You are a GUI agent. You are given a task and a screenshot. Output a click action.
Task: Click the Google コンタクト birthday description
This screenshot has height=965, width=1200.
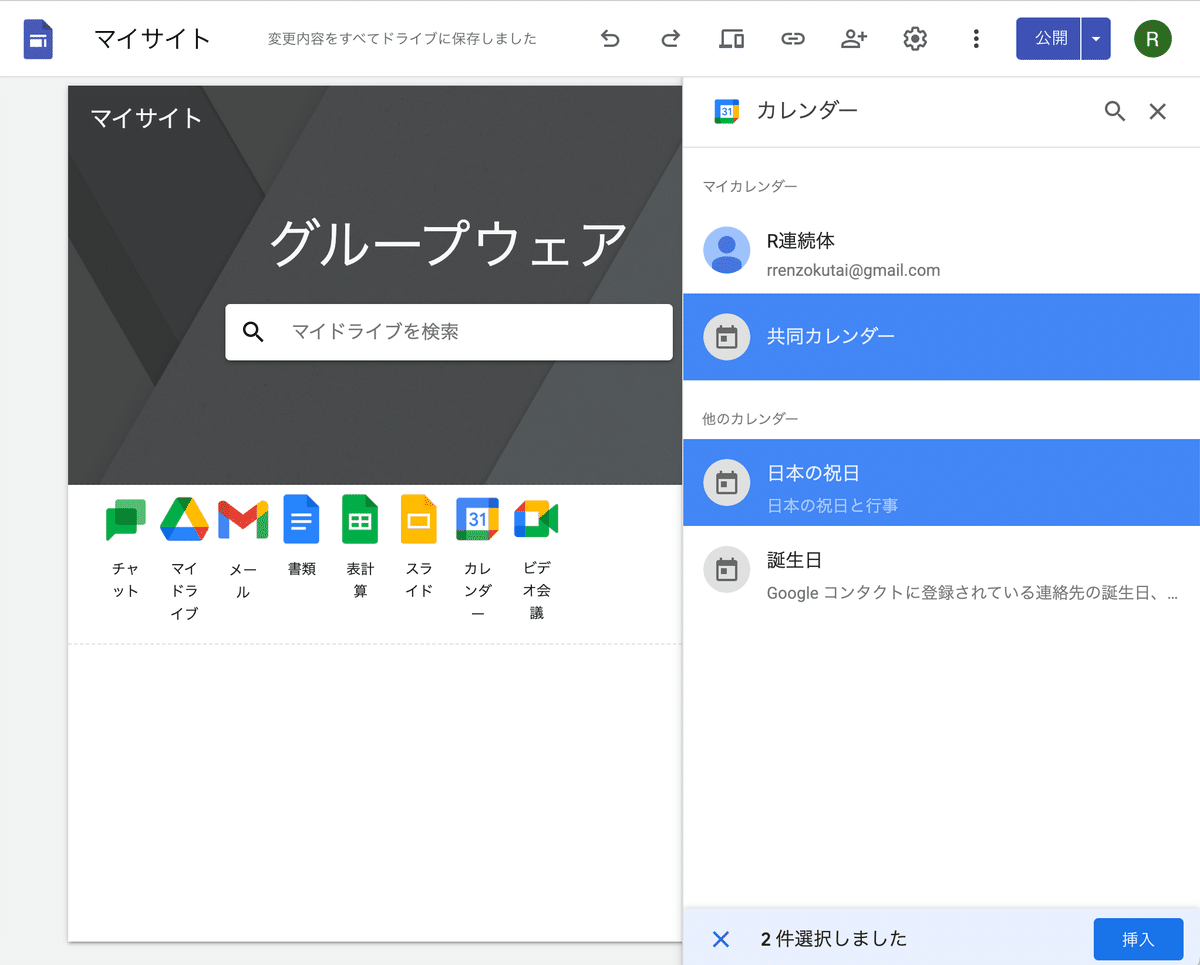[972, 593]
